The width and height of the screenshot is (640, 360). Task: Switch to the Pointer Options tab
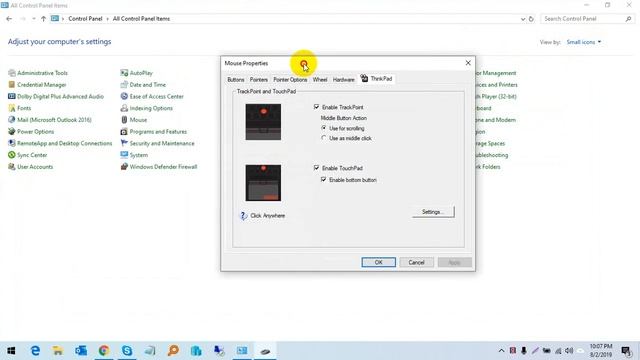290,80
